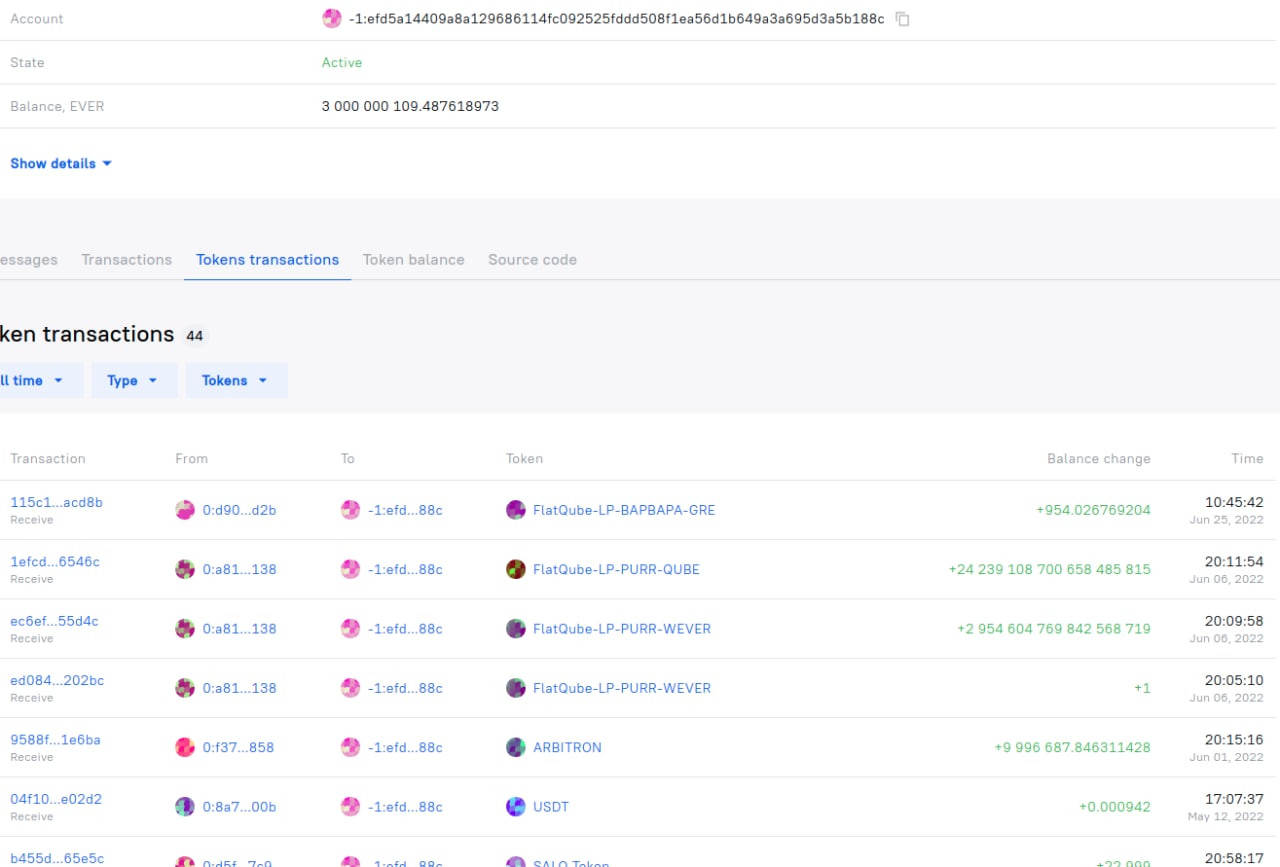
Task: Click the 0:f37...858 sender avatar icon
Action: pyautogui.click(x=185, y=747)
